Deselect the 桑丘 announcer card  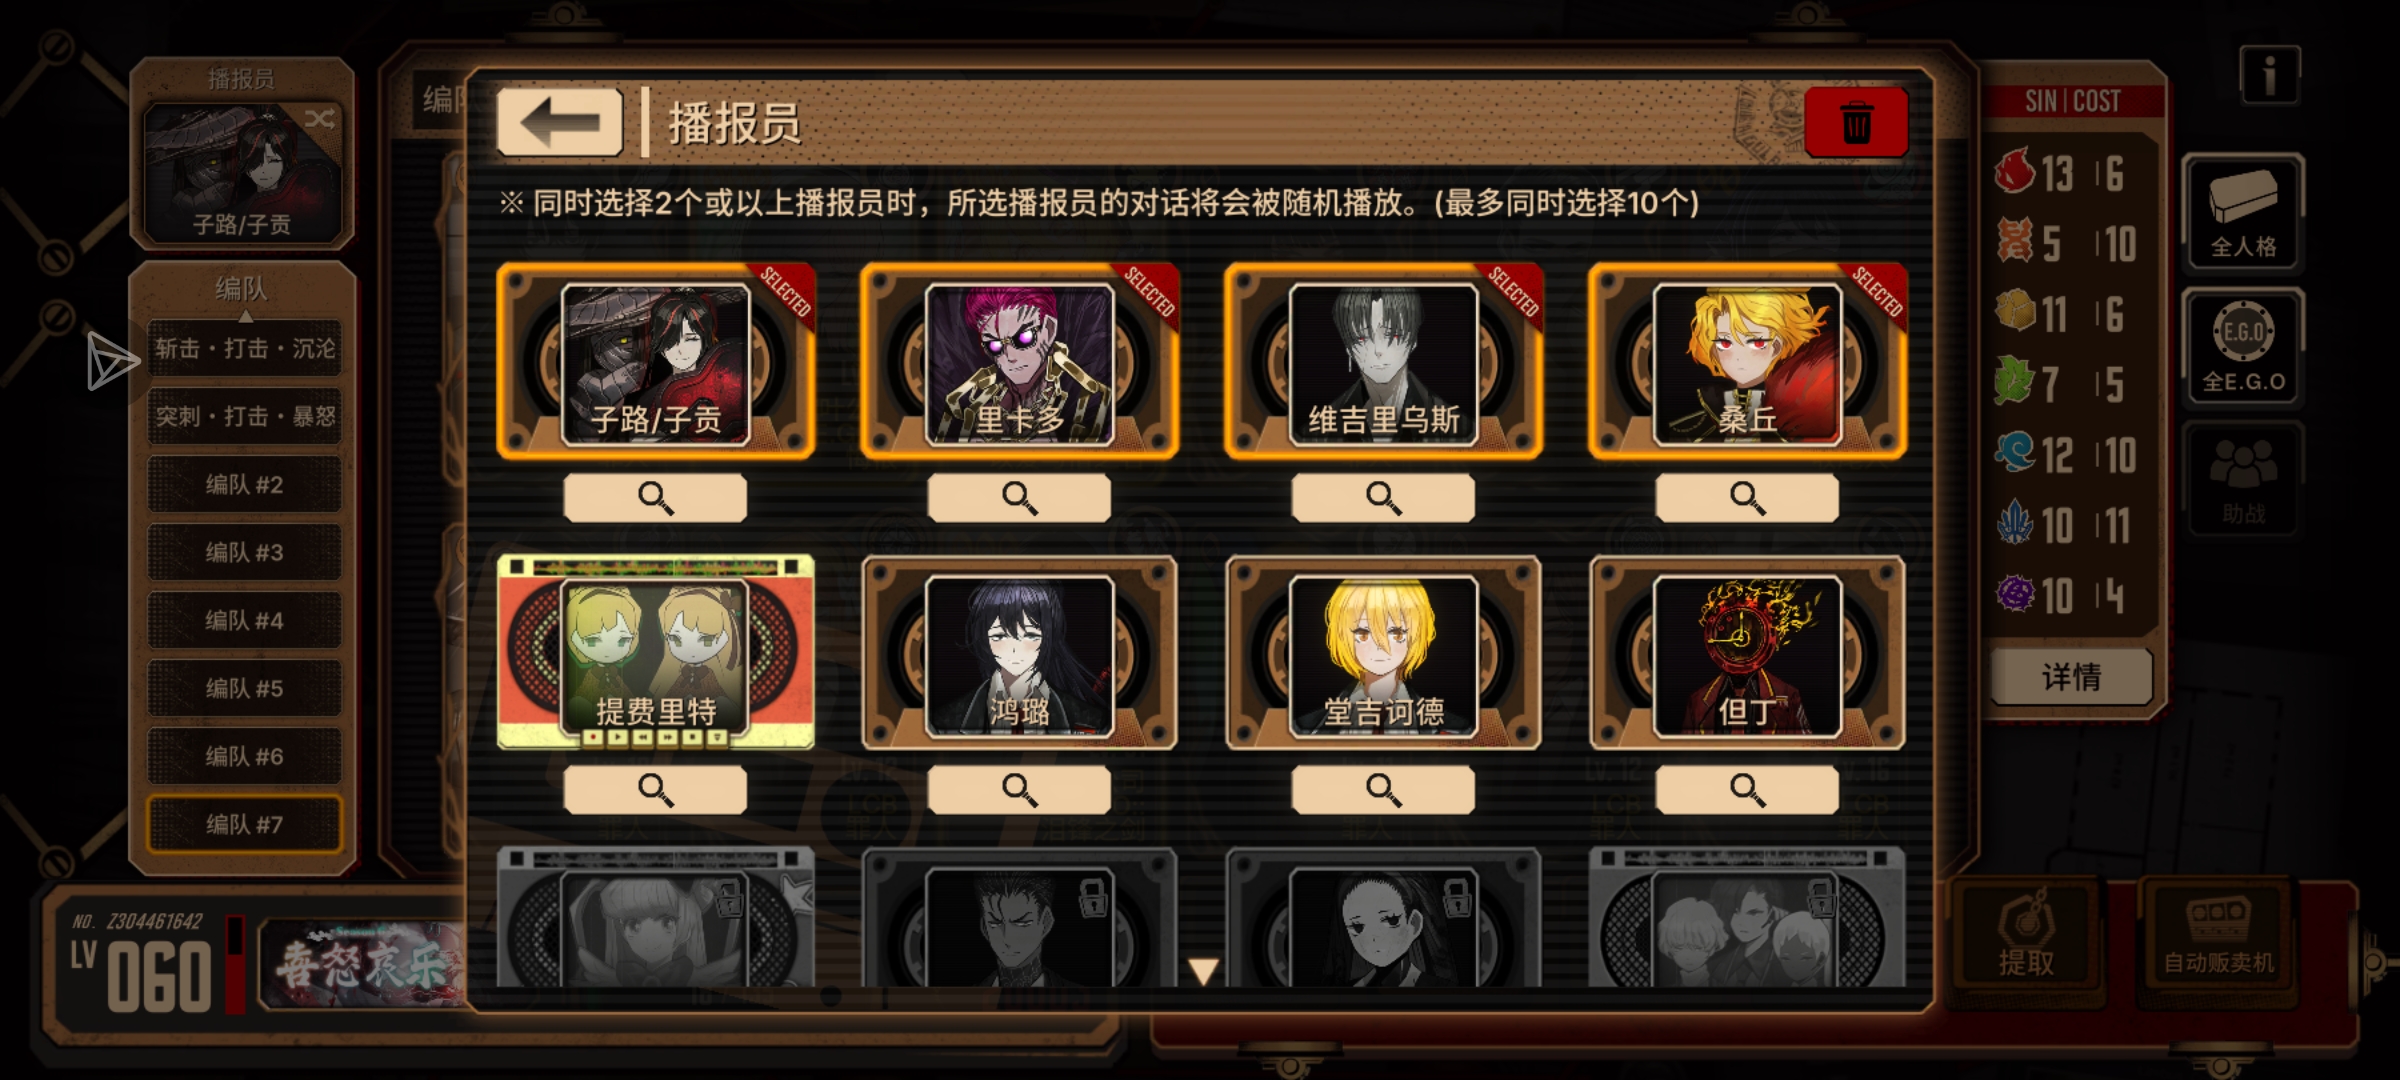click(x=1747, y=362)
